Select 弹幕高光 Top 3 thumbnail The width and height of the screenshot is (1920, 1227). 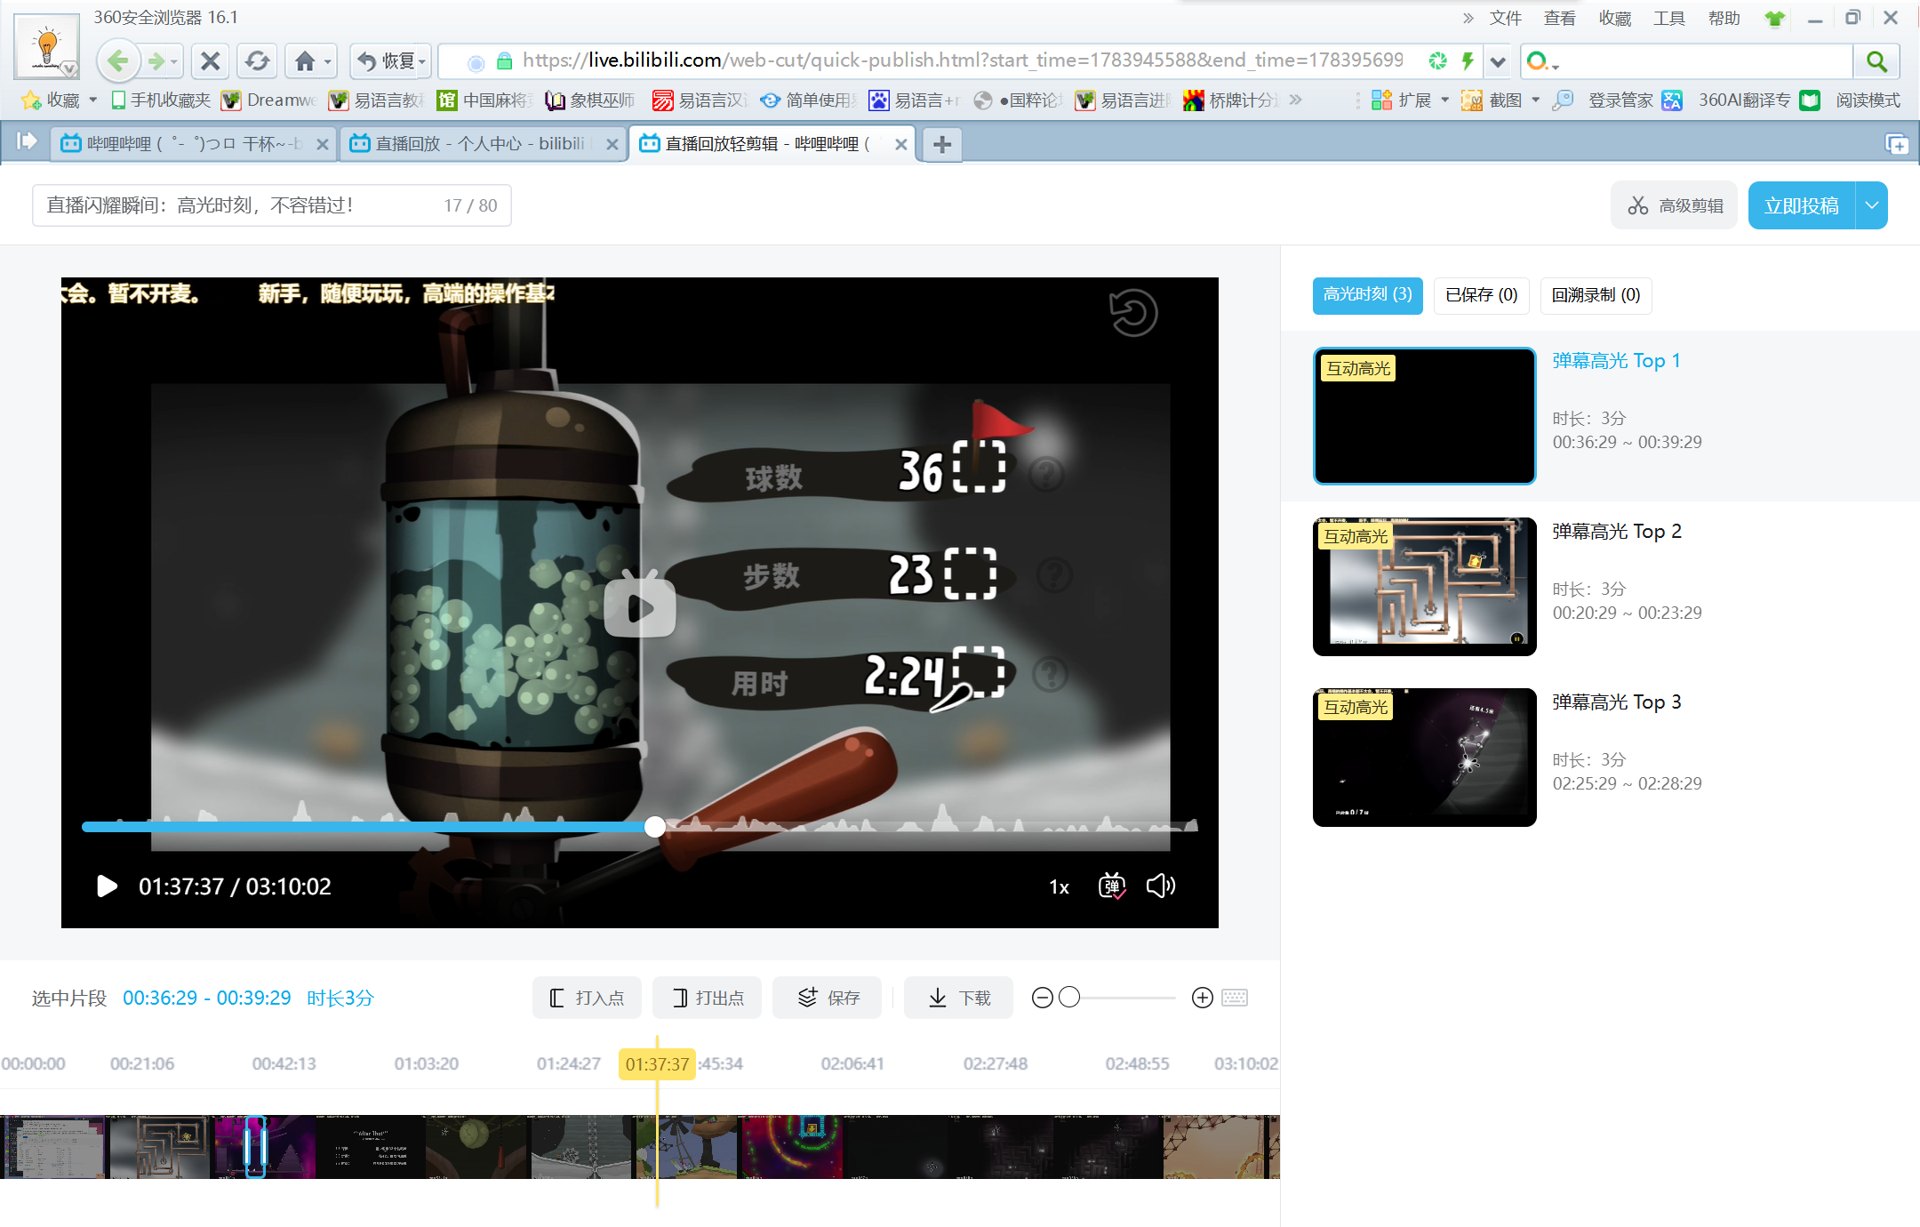1424,757
